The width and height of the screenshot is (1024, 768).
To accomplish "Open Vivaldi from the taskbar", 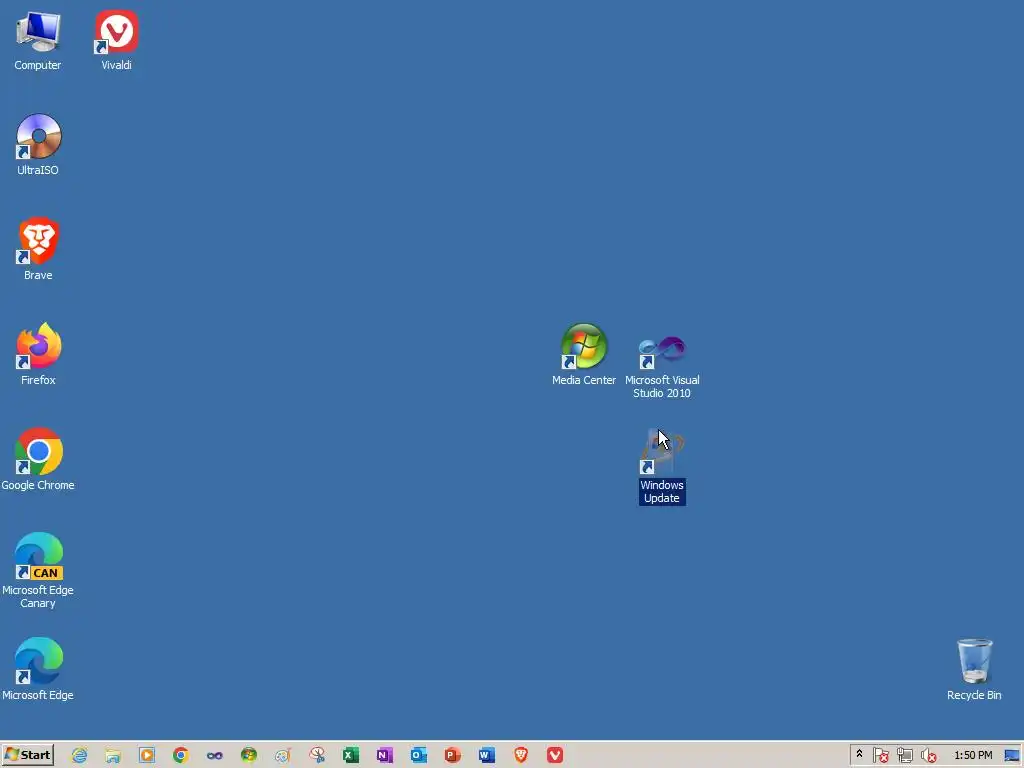I will tap(554, 756).
